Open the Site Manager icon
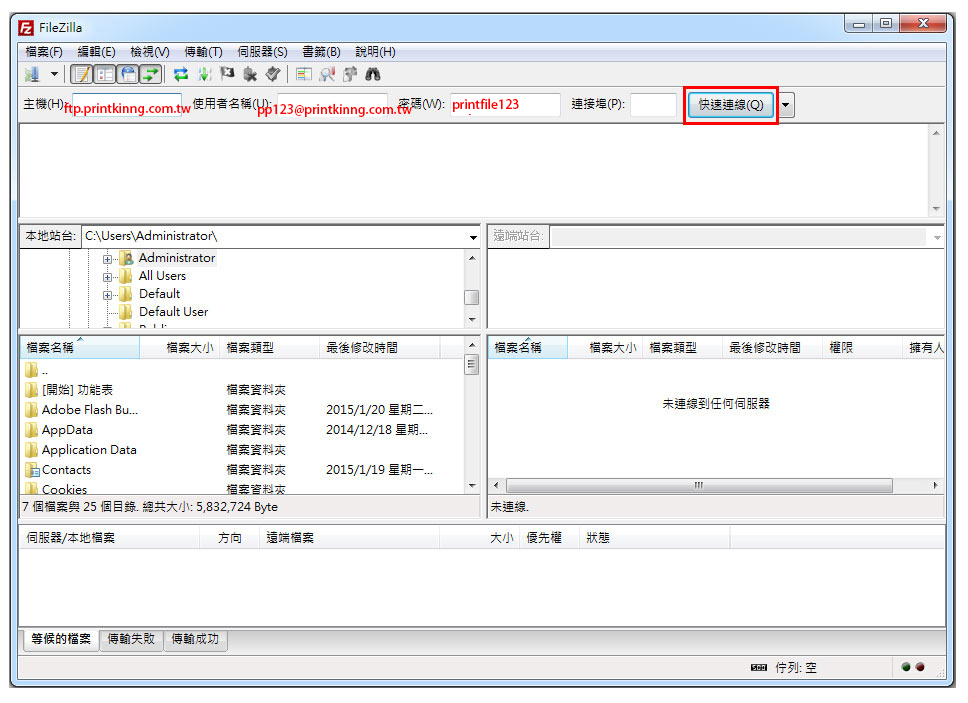 pyautogui.click(x=32, y=75)
